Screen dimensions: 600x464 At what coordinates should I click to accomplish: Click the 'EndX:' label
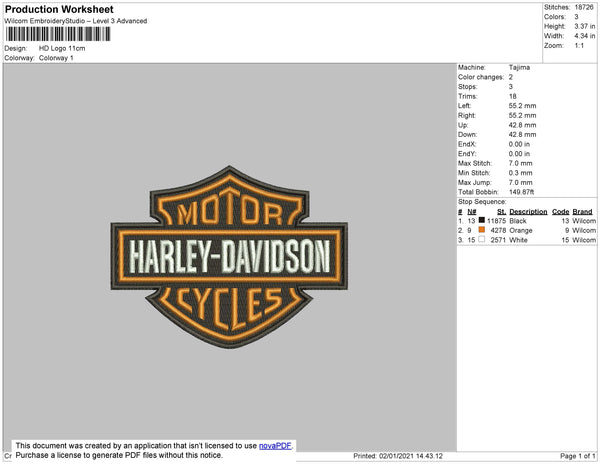pos(467,144)
